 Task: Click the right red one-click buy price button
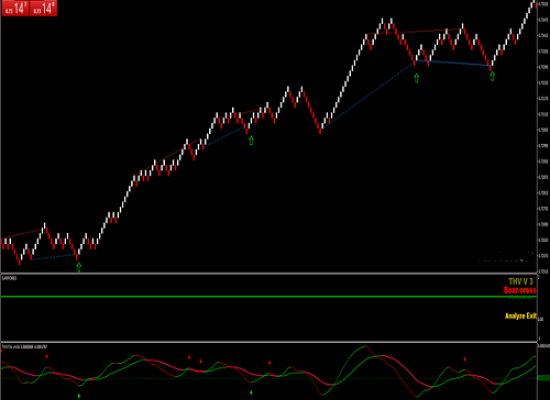(43, 8)
